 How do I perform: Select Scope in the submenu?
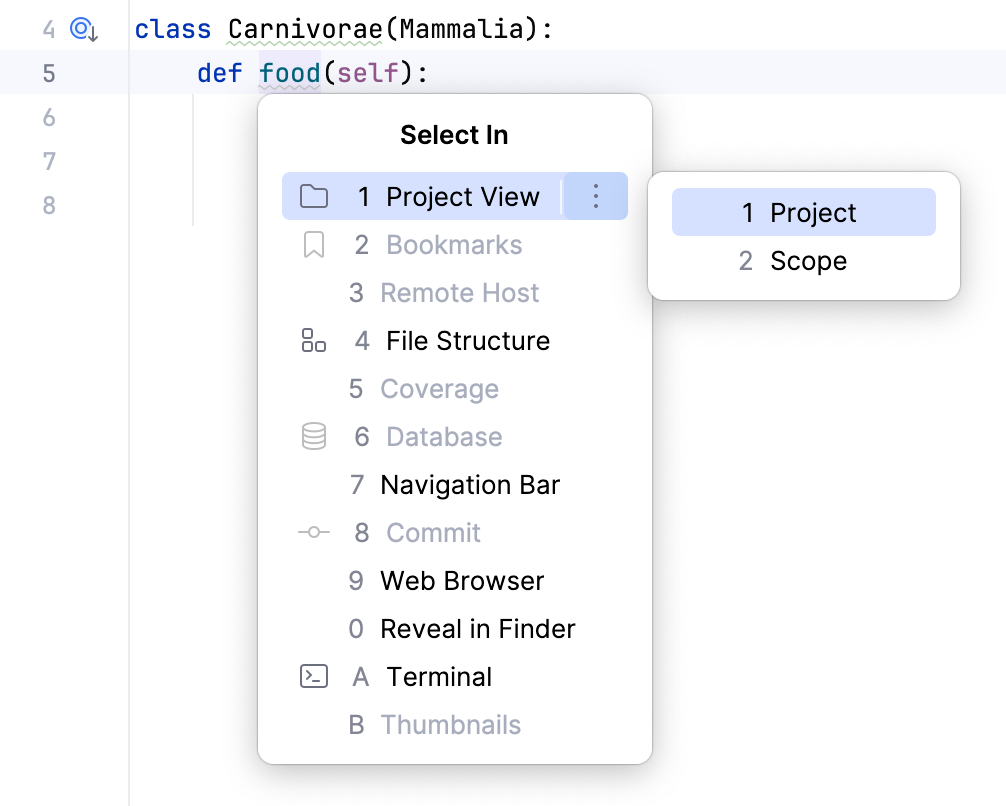coord(807,261)
